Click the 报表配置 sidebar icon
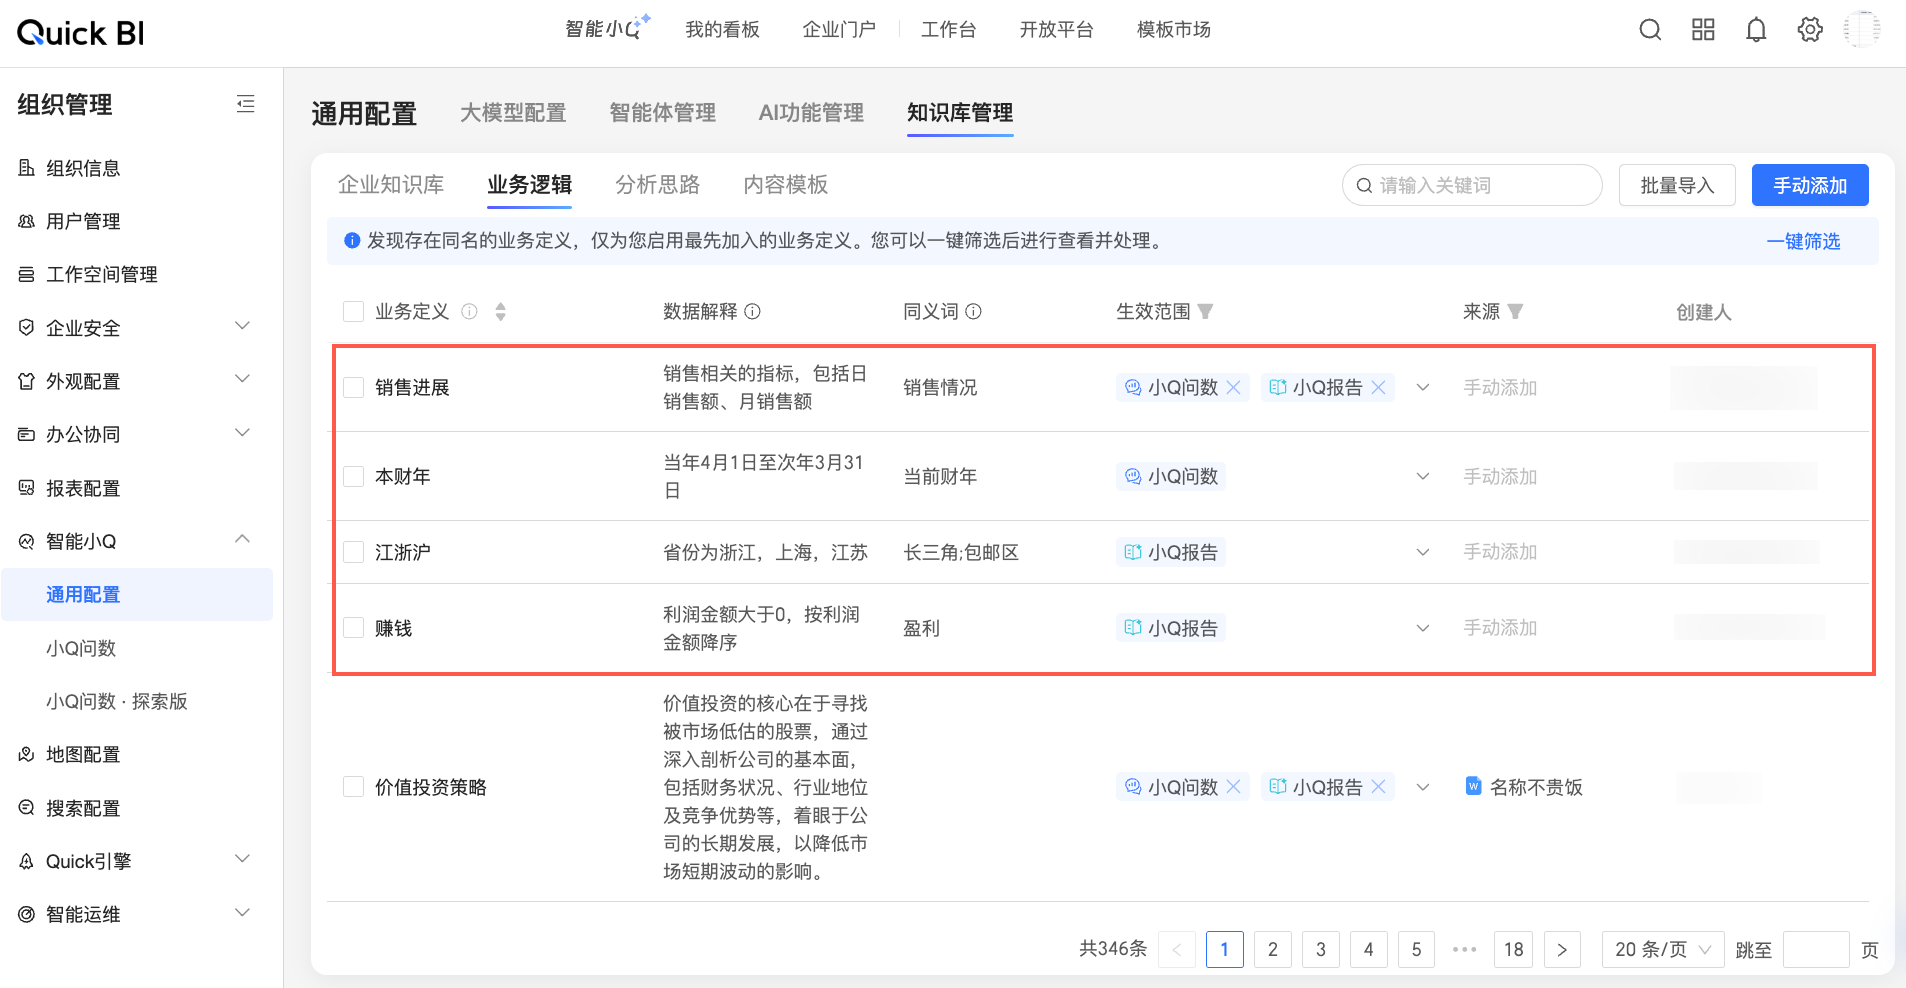 click(27, 488)
